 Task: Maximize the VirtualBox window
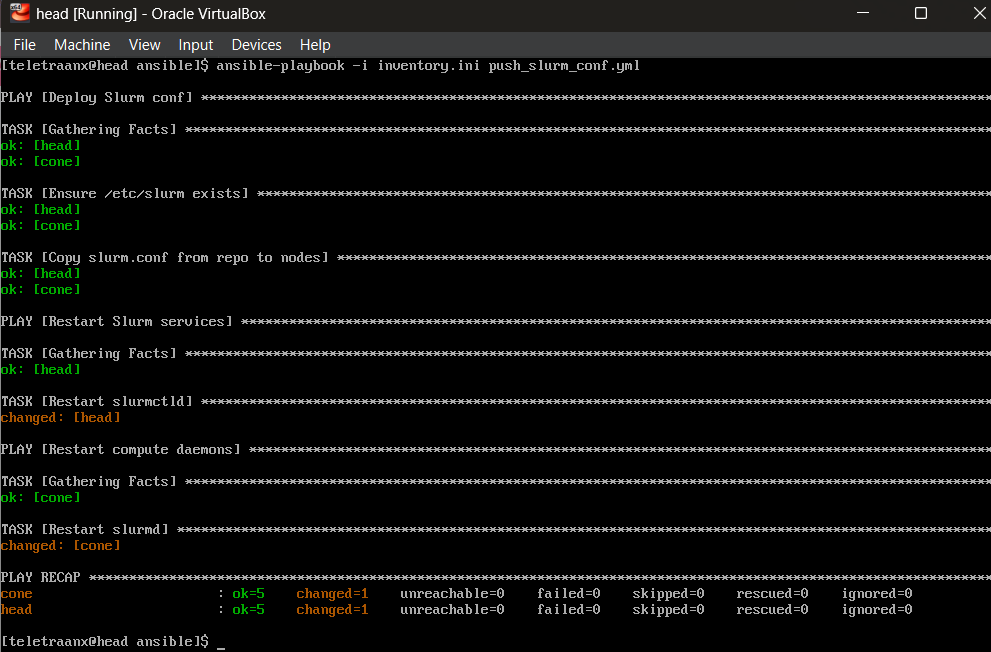(920, 14)
